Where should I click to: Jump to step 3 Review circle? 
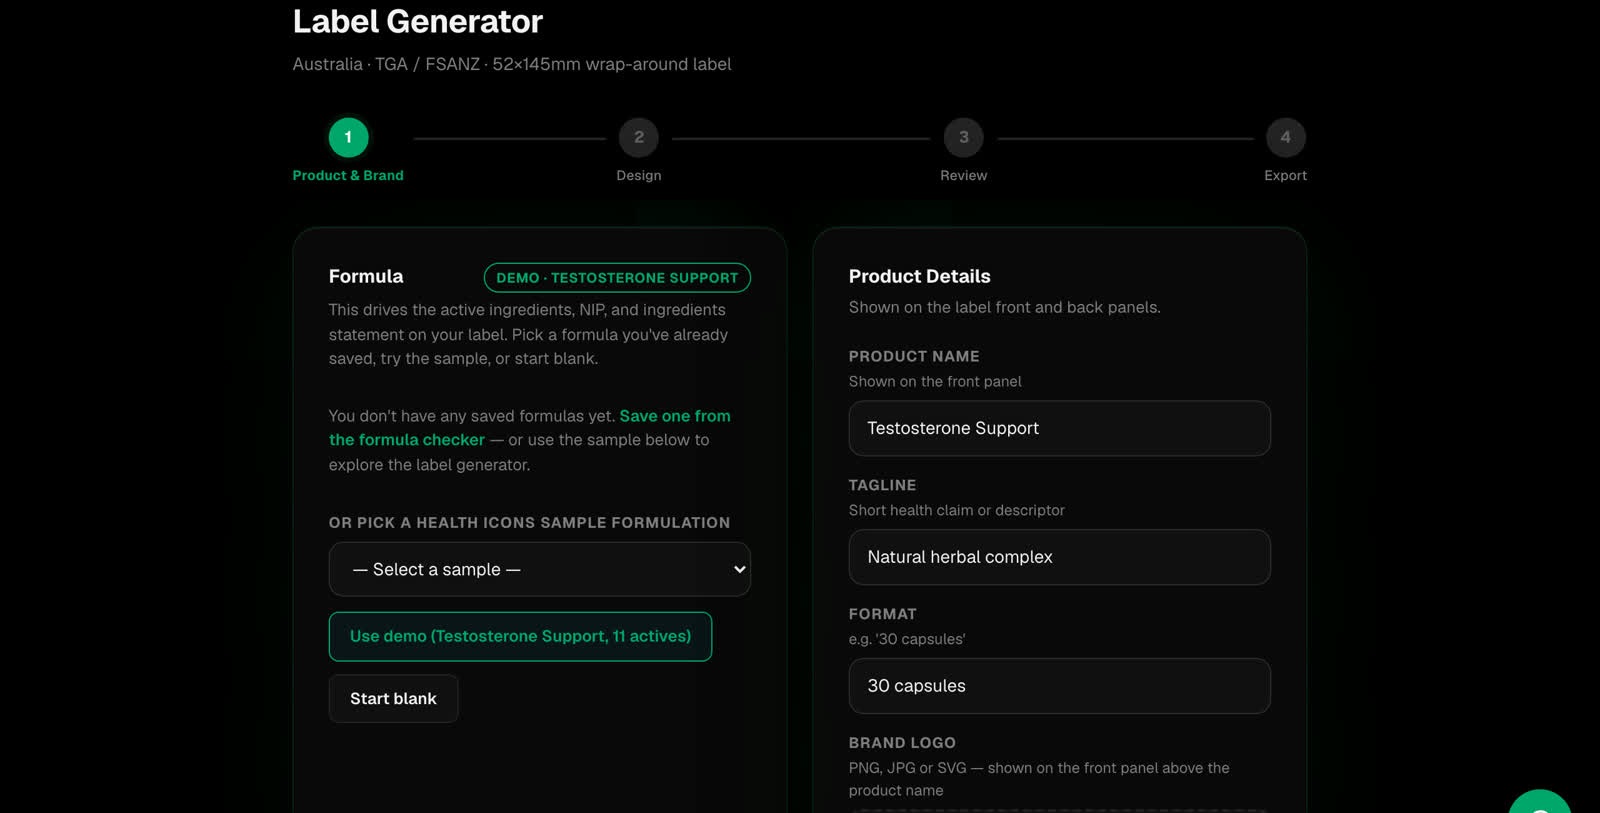pos(964,138)
